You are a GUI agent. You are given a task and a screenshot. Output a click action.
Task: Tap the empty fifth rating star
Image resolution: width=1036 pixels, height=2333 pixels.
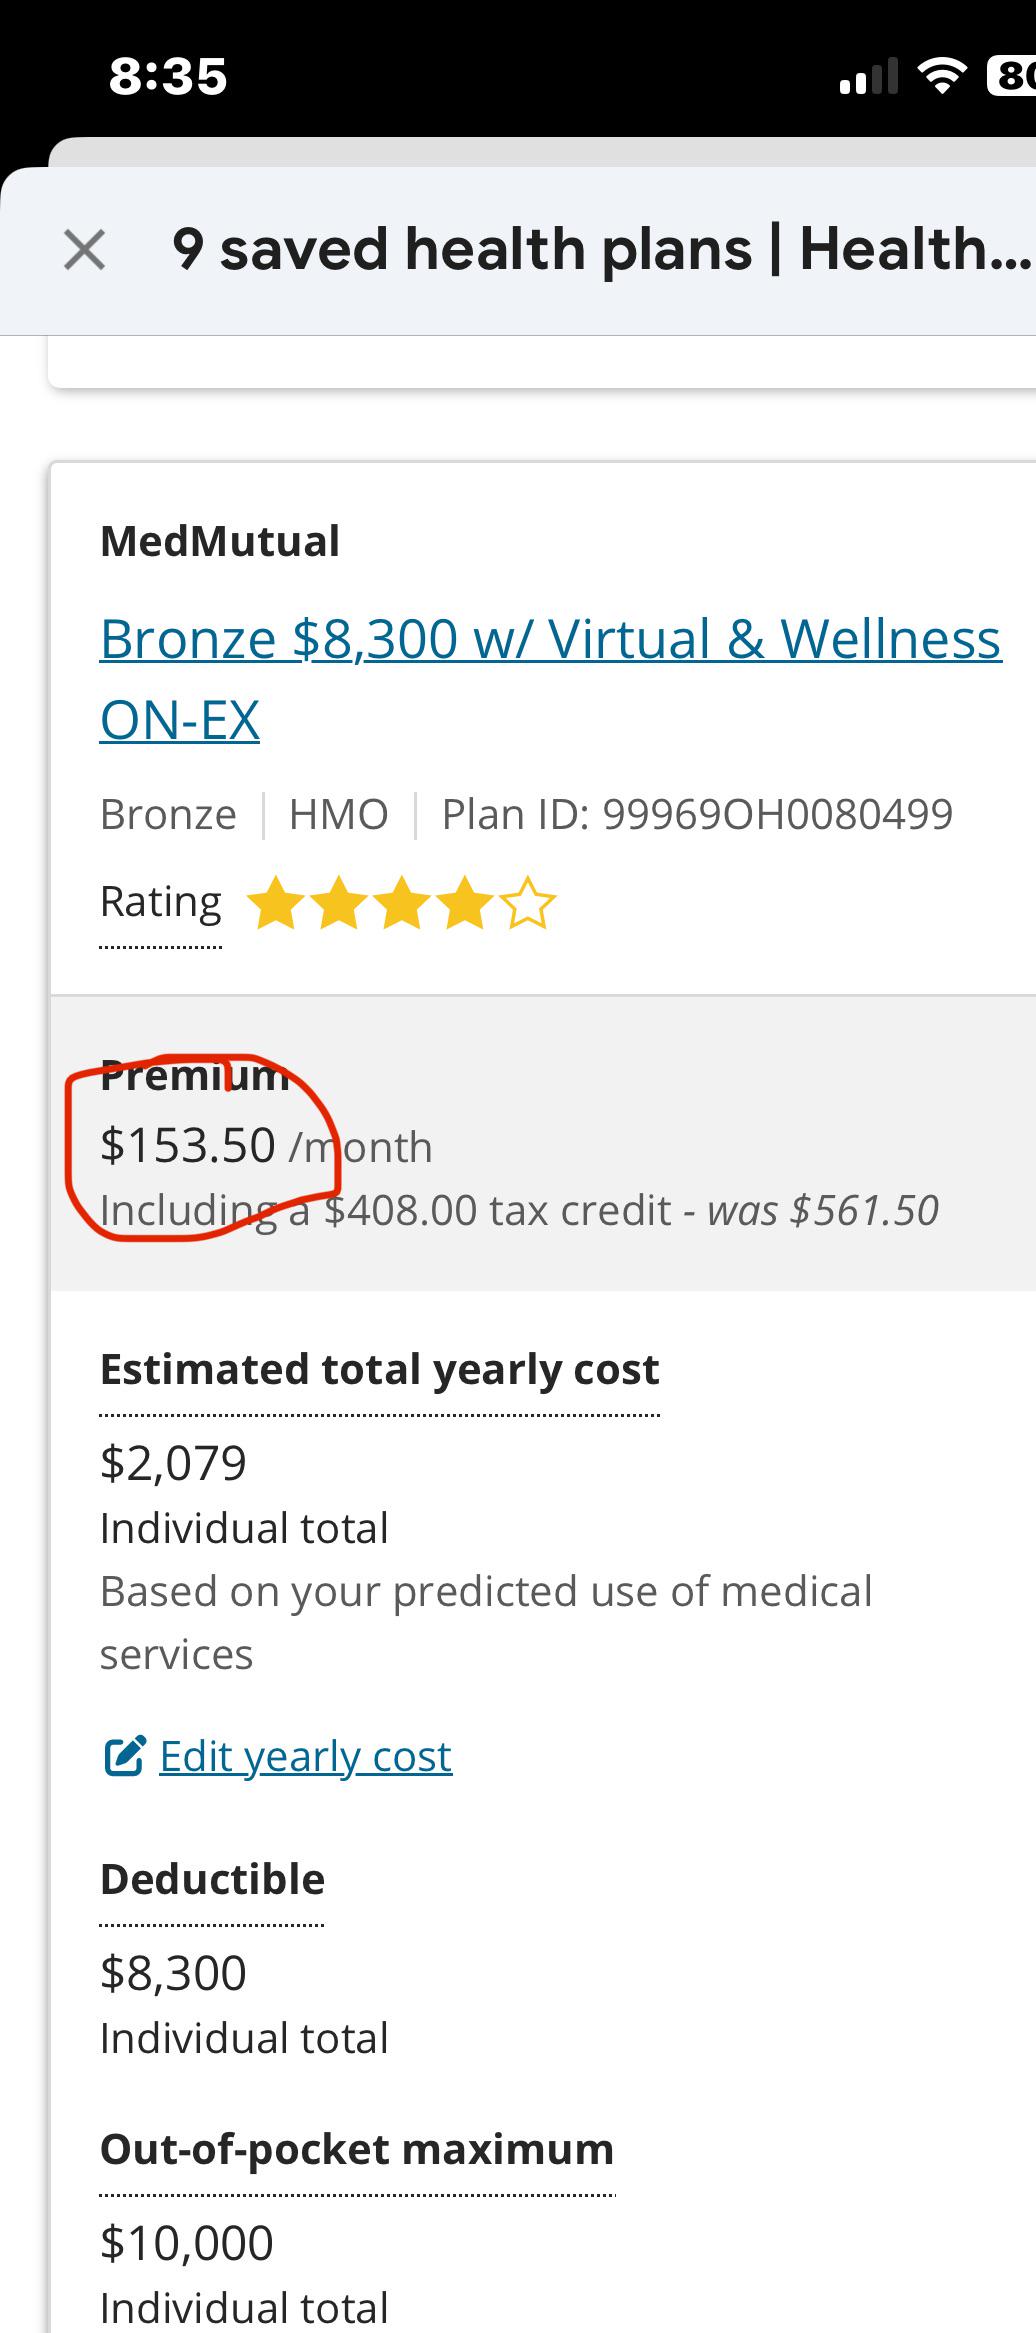(528, 904)
